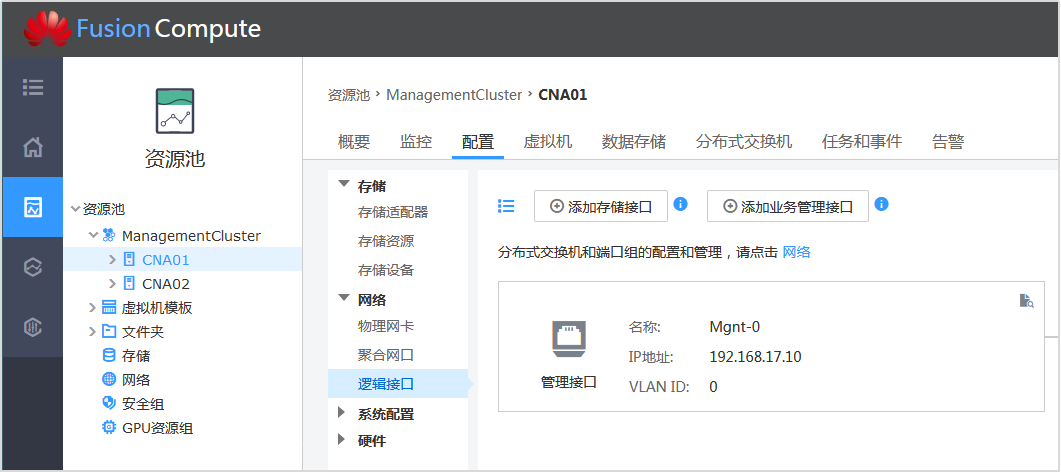Open the 分布式交换机 tab

pyautogui.click(x=744, y=142)
